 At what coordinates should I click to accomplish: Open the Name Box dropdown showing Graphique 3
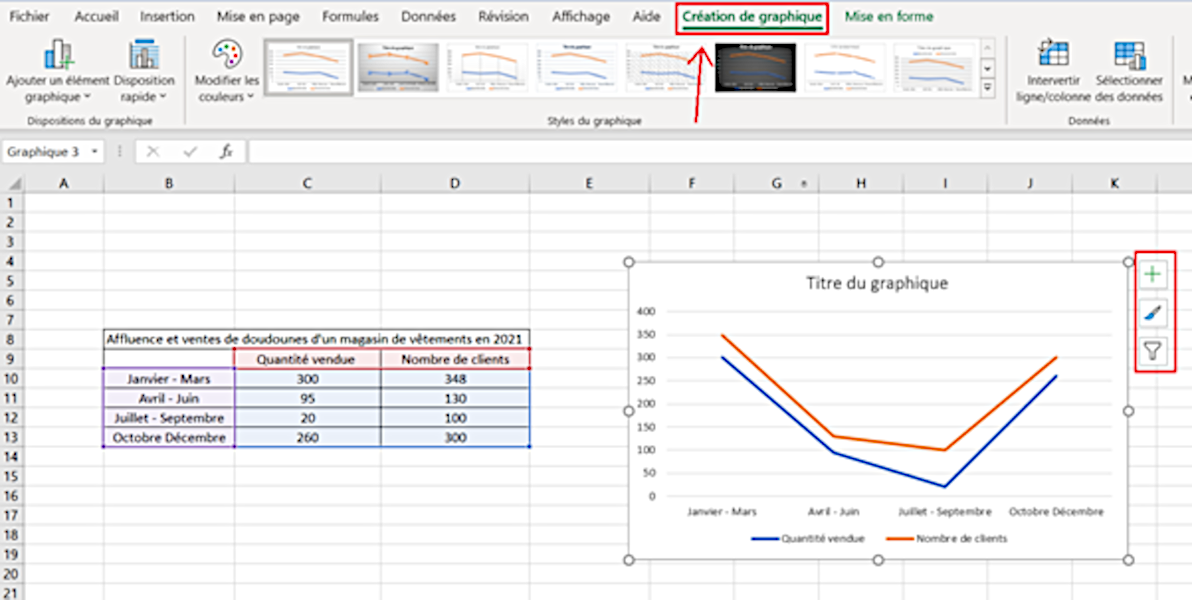pyautogui.click(x=96, y=151)
